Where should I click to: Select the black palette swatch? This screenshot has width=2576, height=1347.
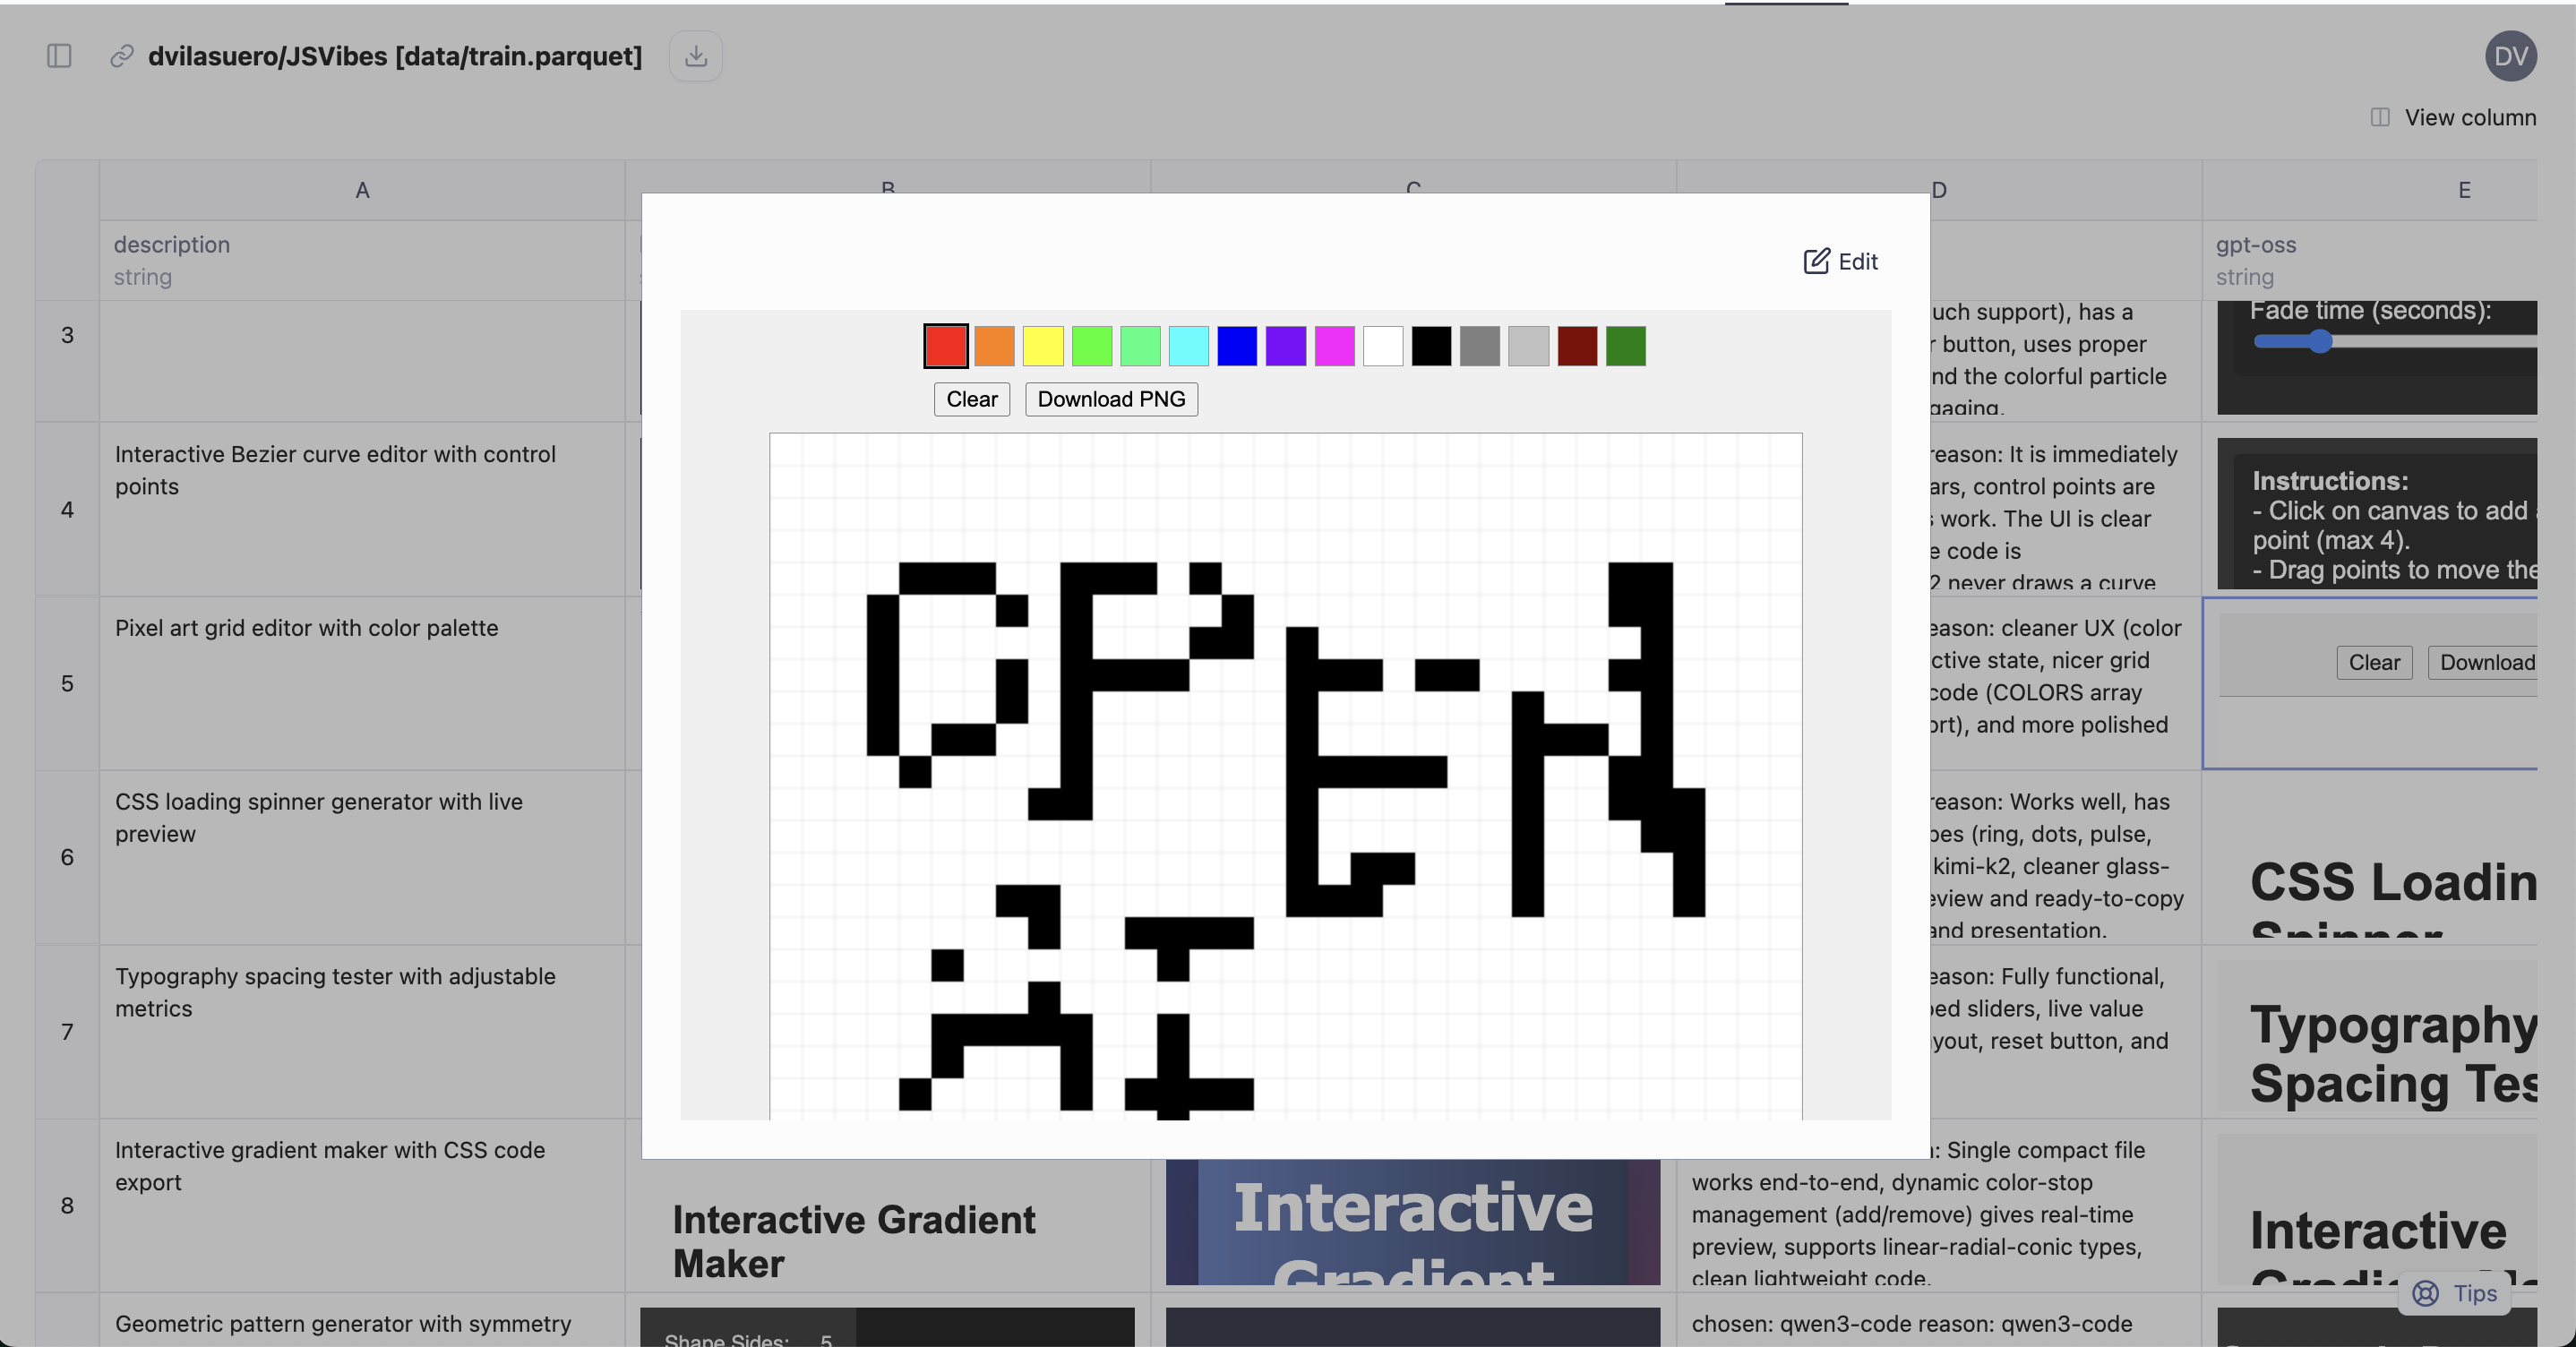coord(1431,346)
